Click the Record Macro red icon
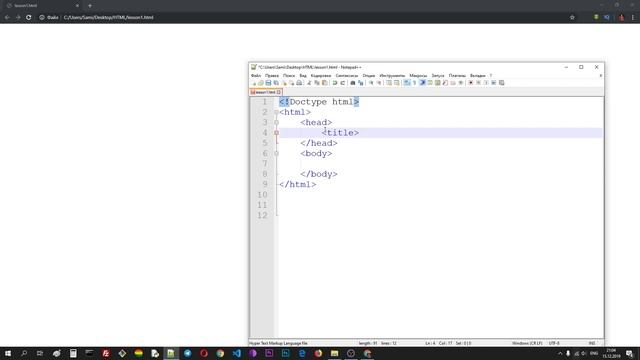640x360 pixels. (471, 83)
